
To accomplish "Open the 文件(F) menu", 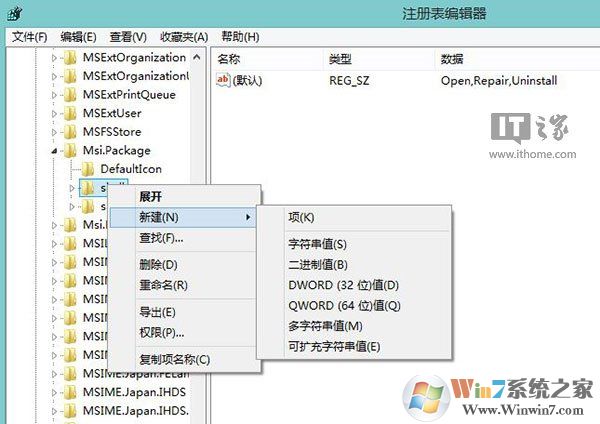I will click(x=29, y=37).
